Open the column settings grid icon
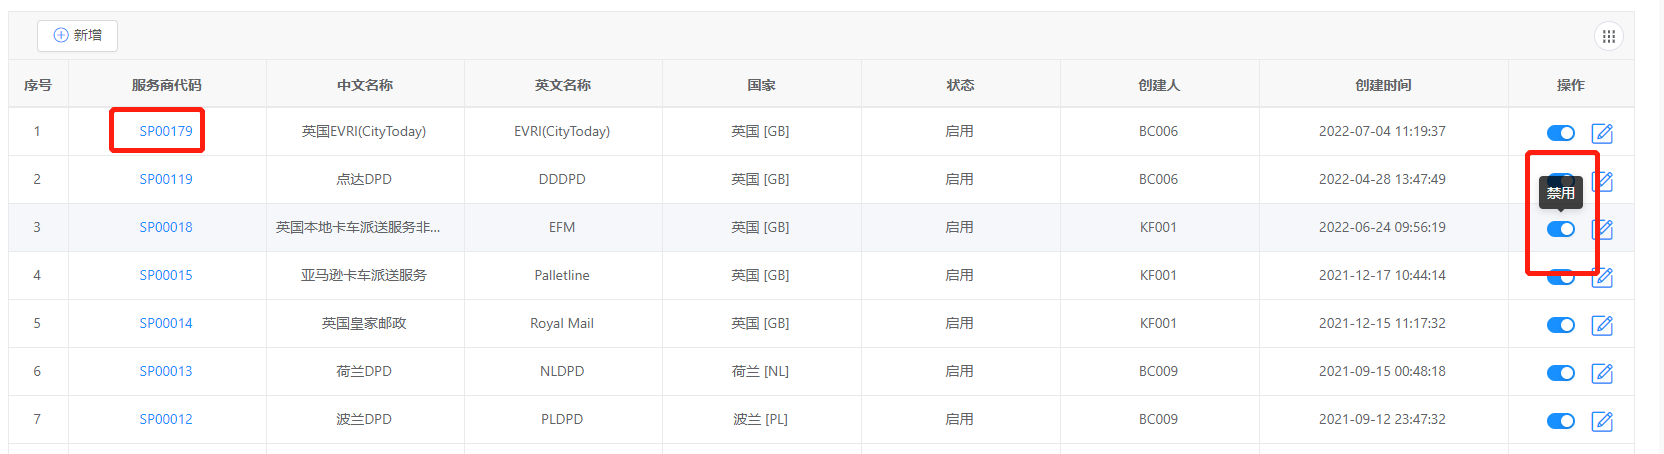Screen dimensions: 1664x454 pos(1608,36)
